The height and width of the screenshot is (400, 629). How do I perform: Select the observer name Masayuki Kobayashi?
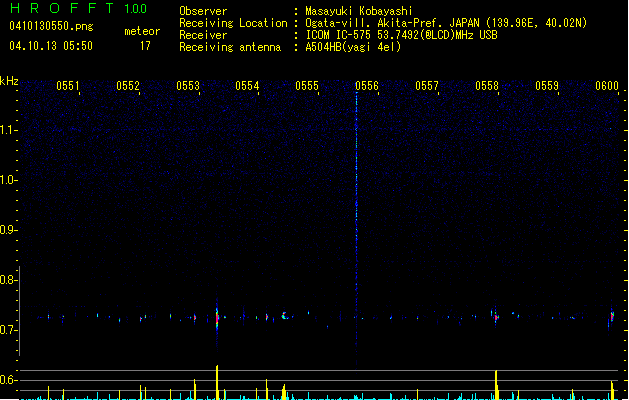click(x=359, y=11)
